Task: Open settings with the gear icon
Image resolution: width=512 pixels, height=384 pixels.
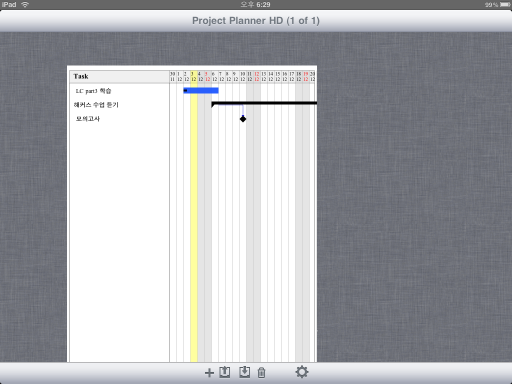Action: click(302, 372)
